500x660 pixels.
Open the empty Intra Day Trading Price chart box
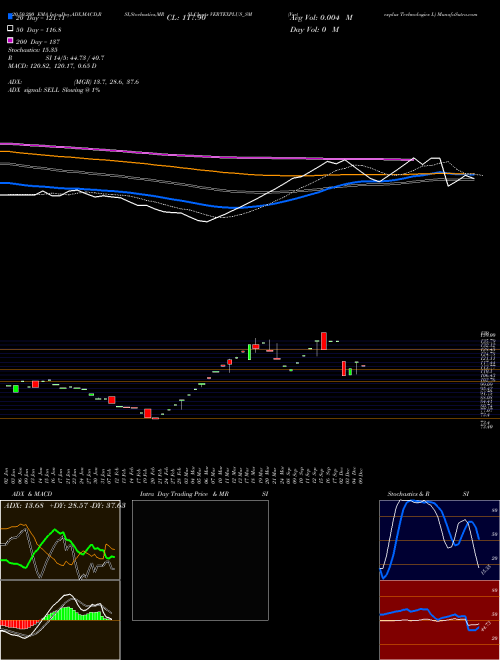[x=200, y=560]
